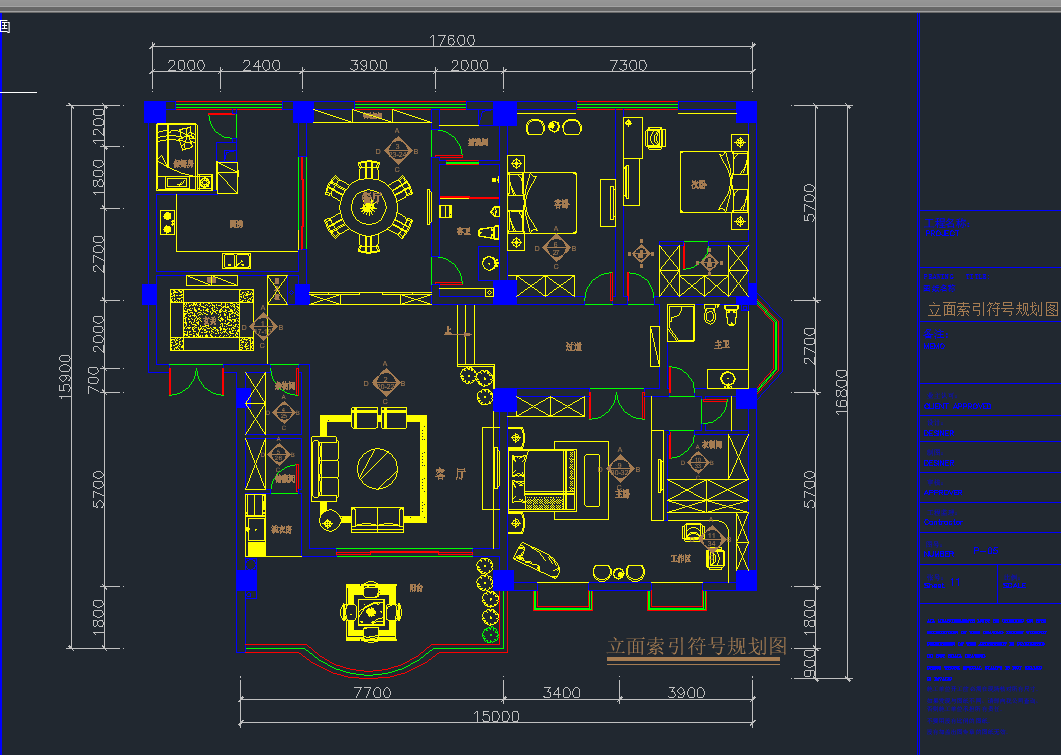This screenshot has height=755, width=1061.
Task: Select the entry foyer hatched rug block
Action: pos(212,320)
